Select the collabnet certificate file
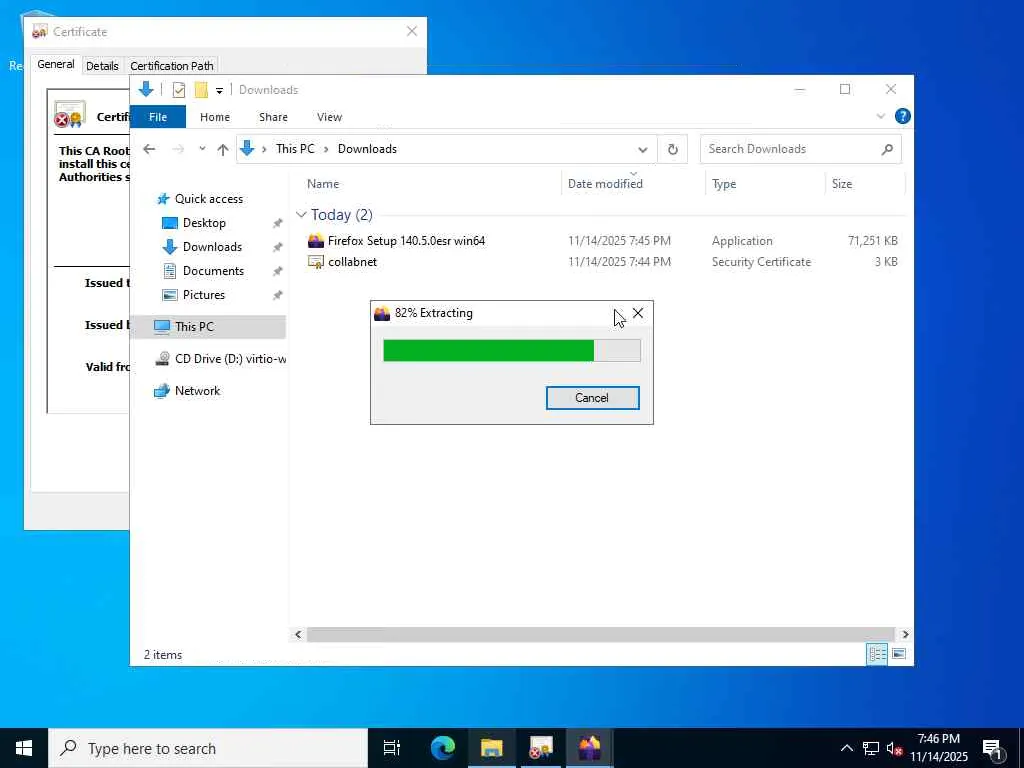 (x=352, y=262)
